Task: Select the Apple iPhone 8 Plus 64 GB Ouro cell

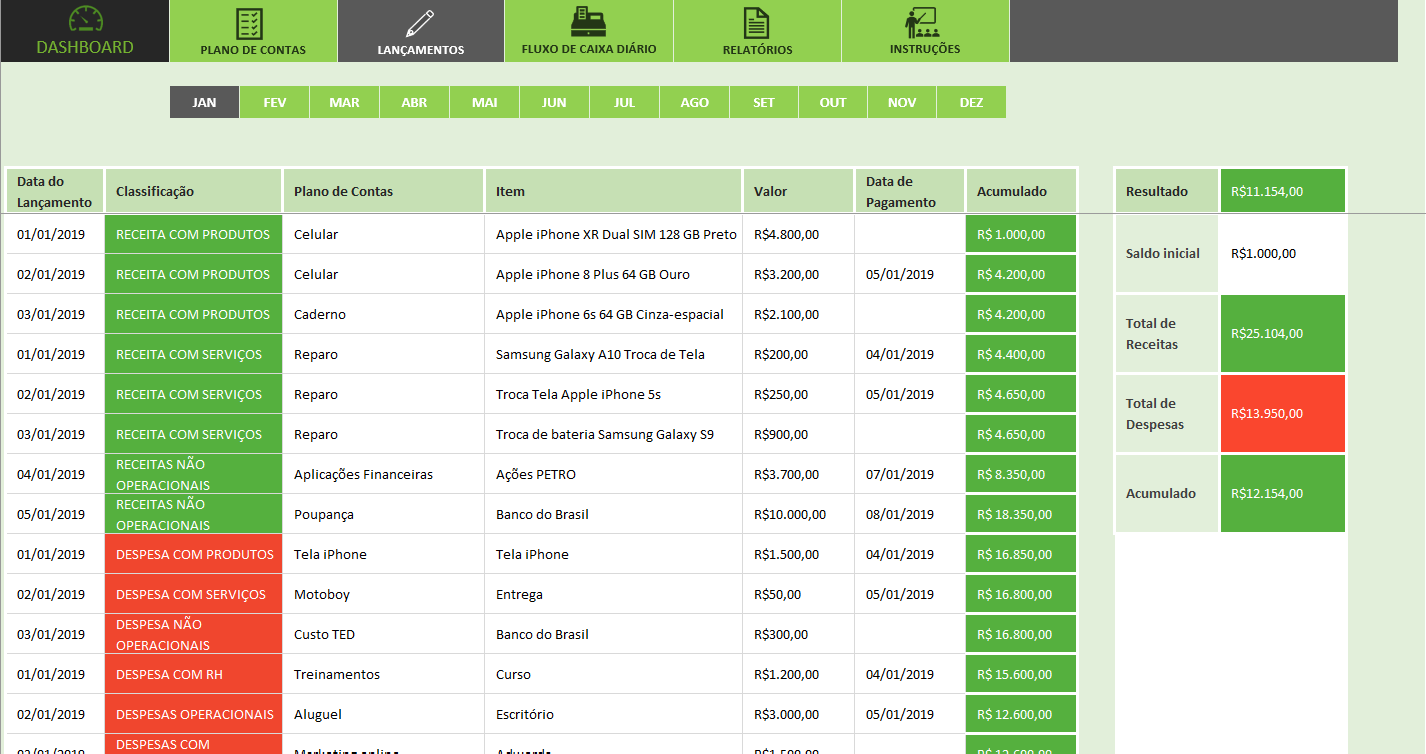Action: (x=614, y=274)
